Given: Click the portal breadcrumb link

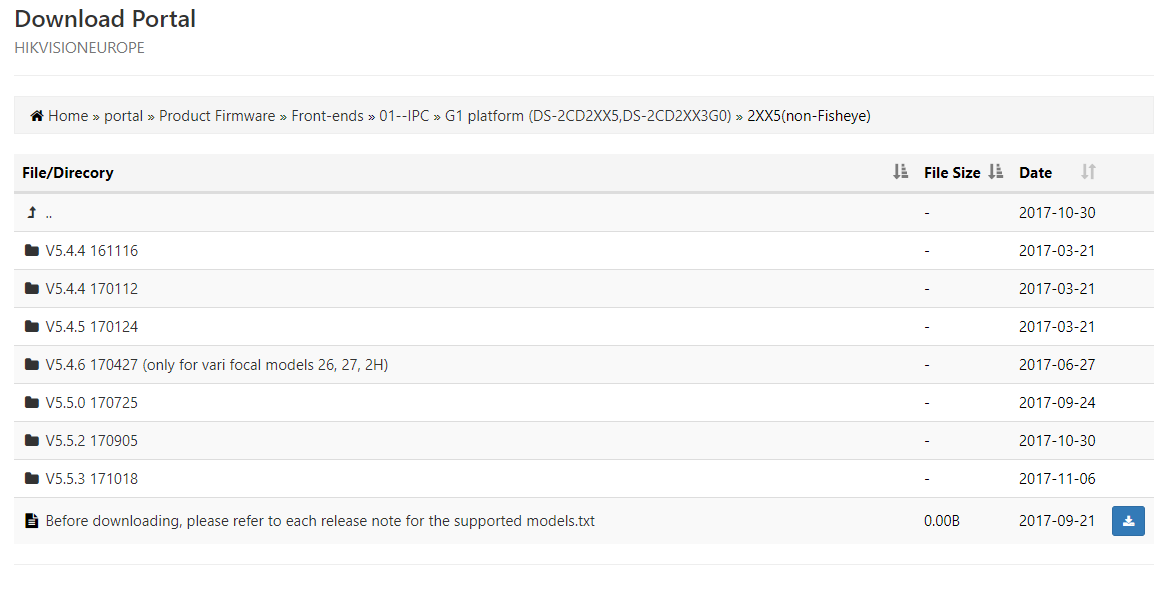Looking at the screenshot, I should [124, 116].
